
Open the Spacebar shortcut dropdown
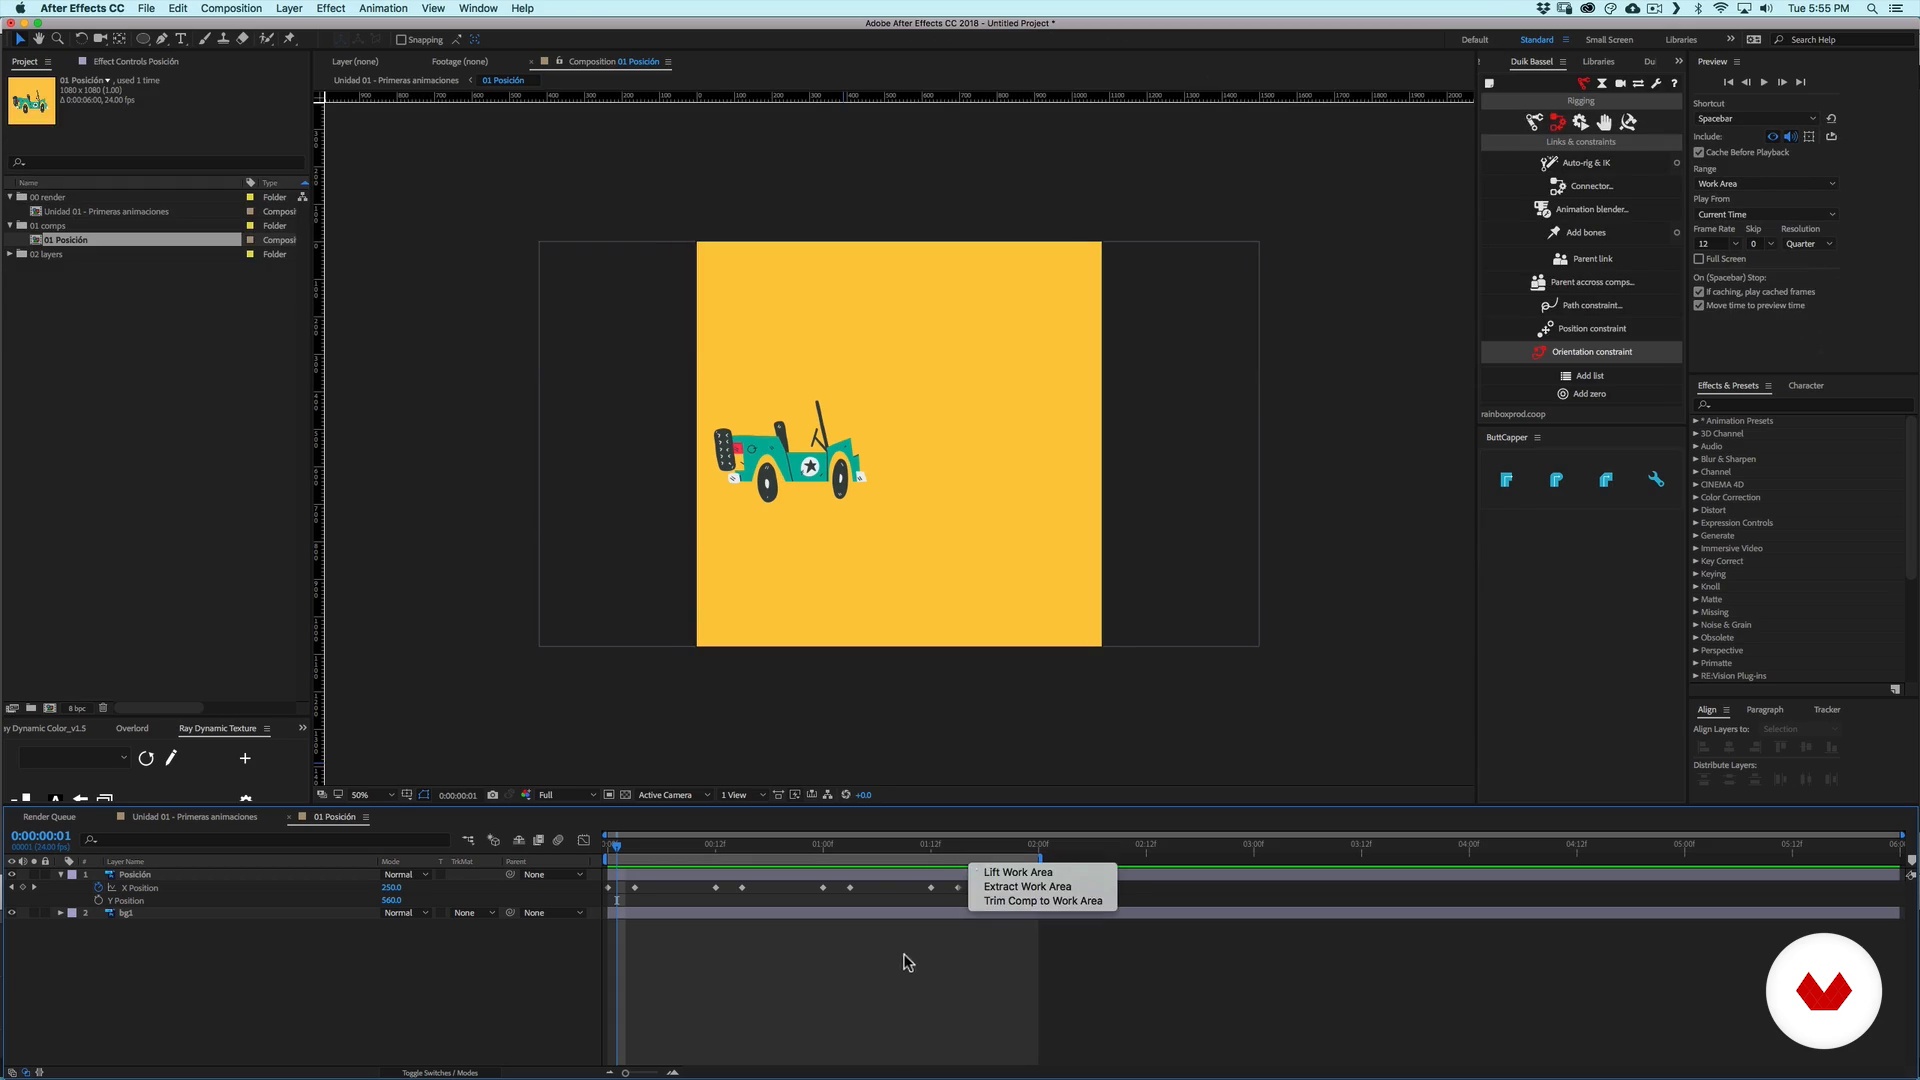point(1757,119)
